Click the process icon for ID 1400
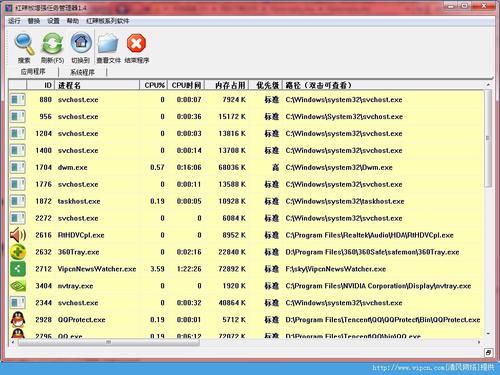This screenshot has width=500, height=375. tap(18, 151)
